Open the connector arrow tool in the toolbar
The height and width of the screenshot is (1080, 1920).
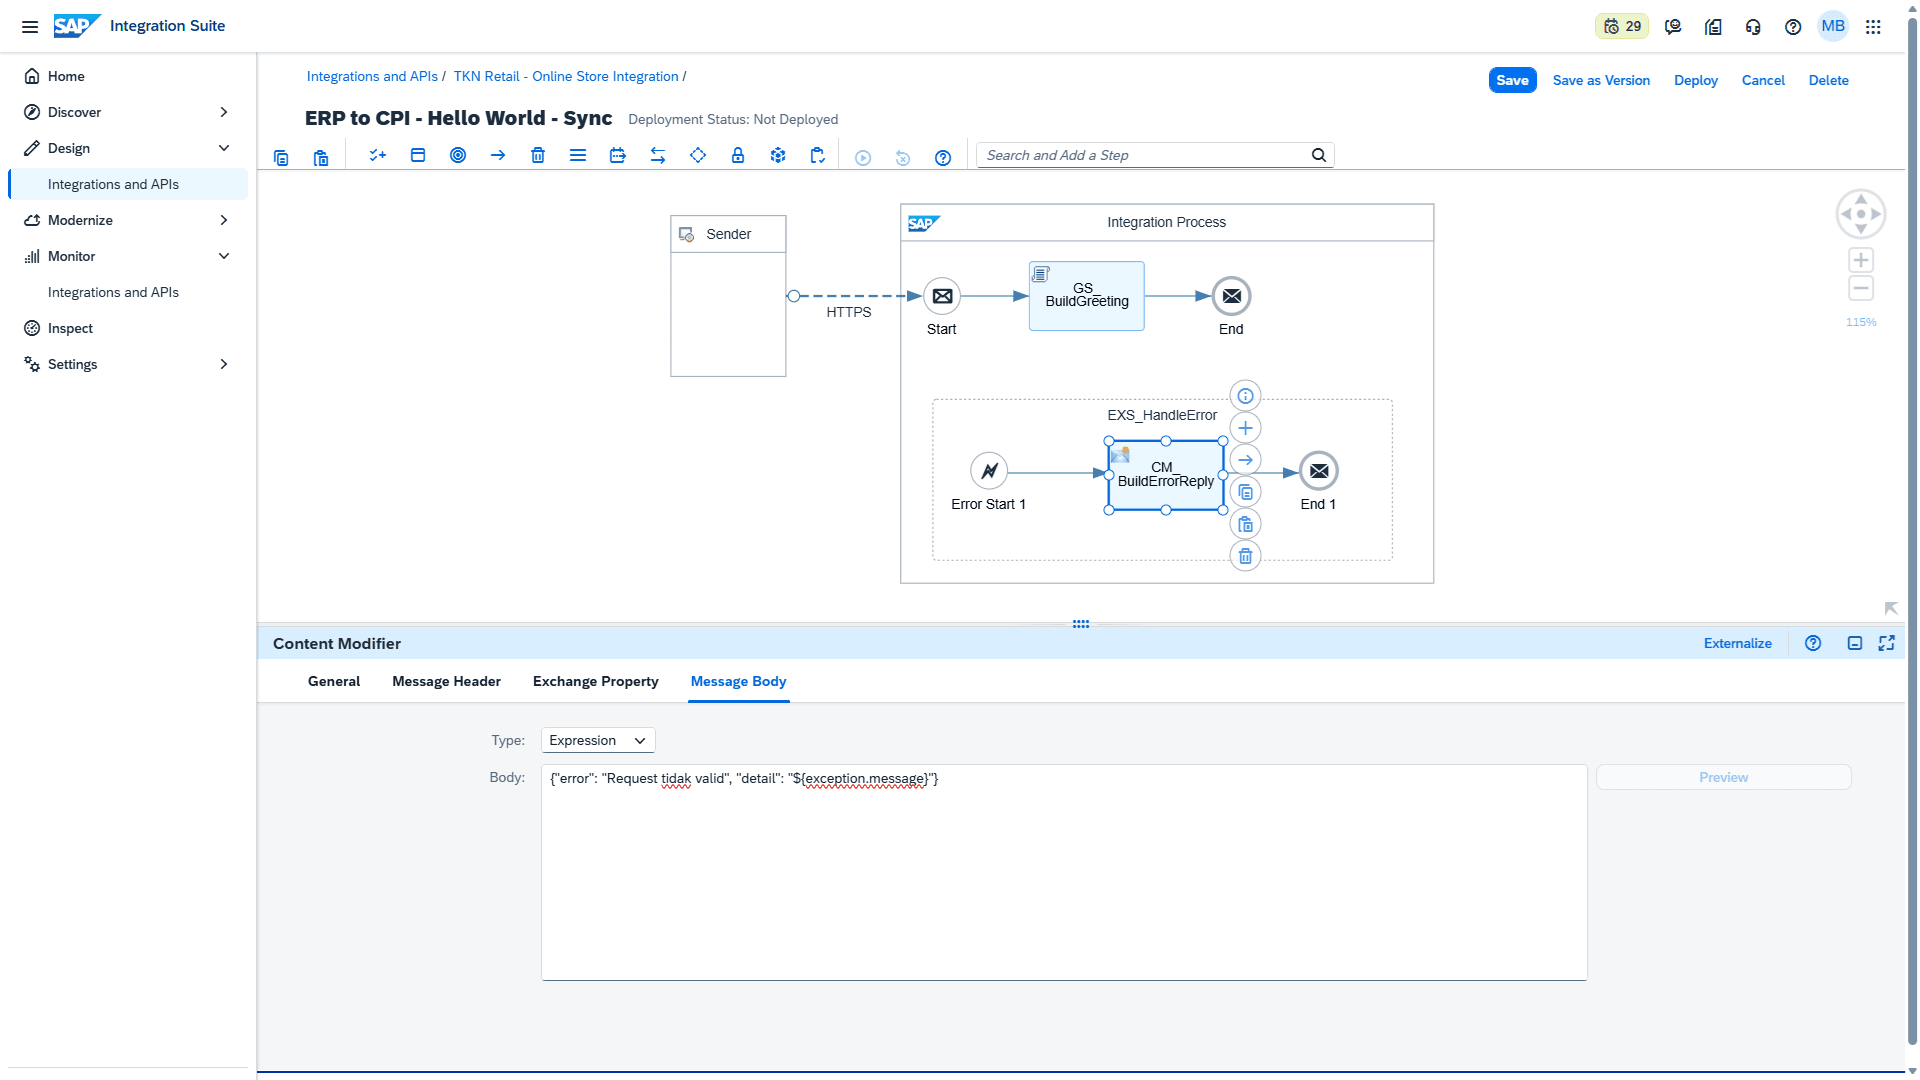pos(498,155)
